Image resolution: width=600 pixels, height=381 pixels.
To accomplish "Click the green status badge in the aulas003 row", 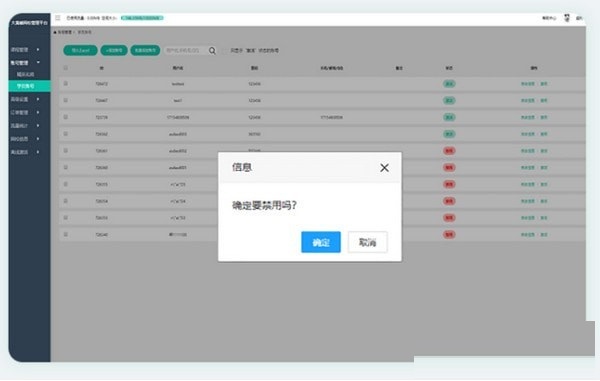I will click(x=449, y=134).
